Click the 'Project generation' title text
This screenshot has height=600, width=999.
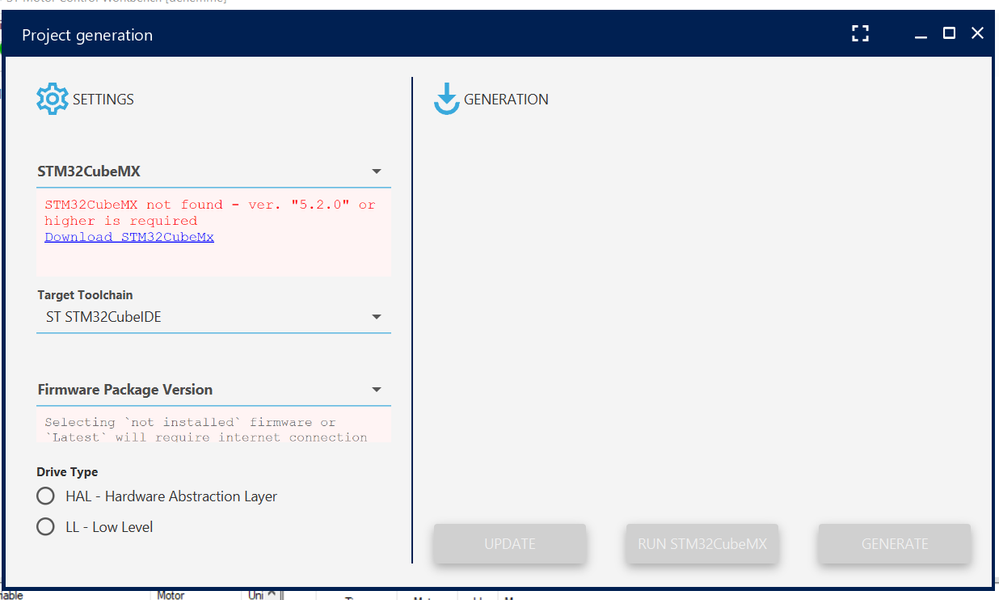click(x=87, y=35)
